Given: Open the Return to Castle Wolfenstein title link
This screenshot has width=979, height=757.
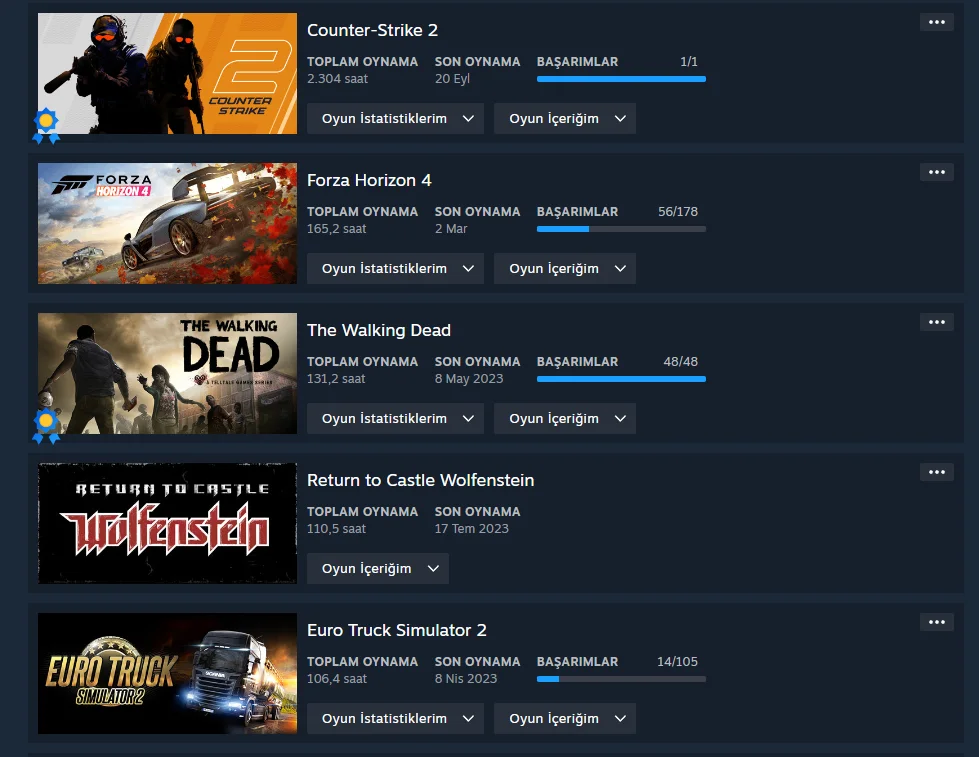Looking at the screenshot, I should (420, 480).
